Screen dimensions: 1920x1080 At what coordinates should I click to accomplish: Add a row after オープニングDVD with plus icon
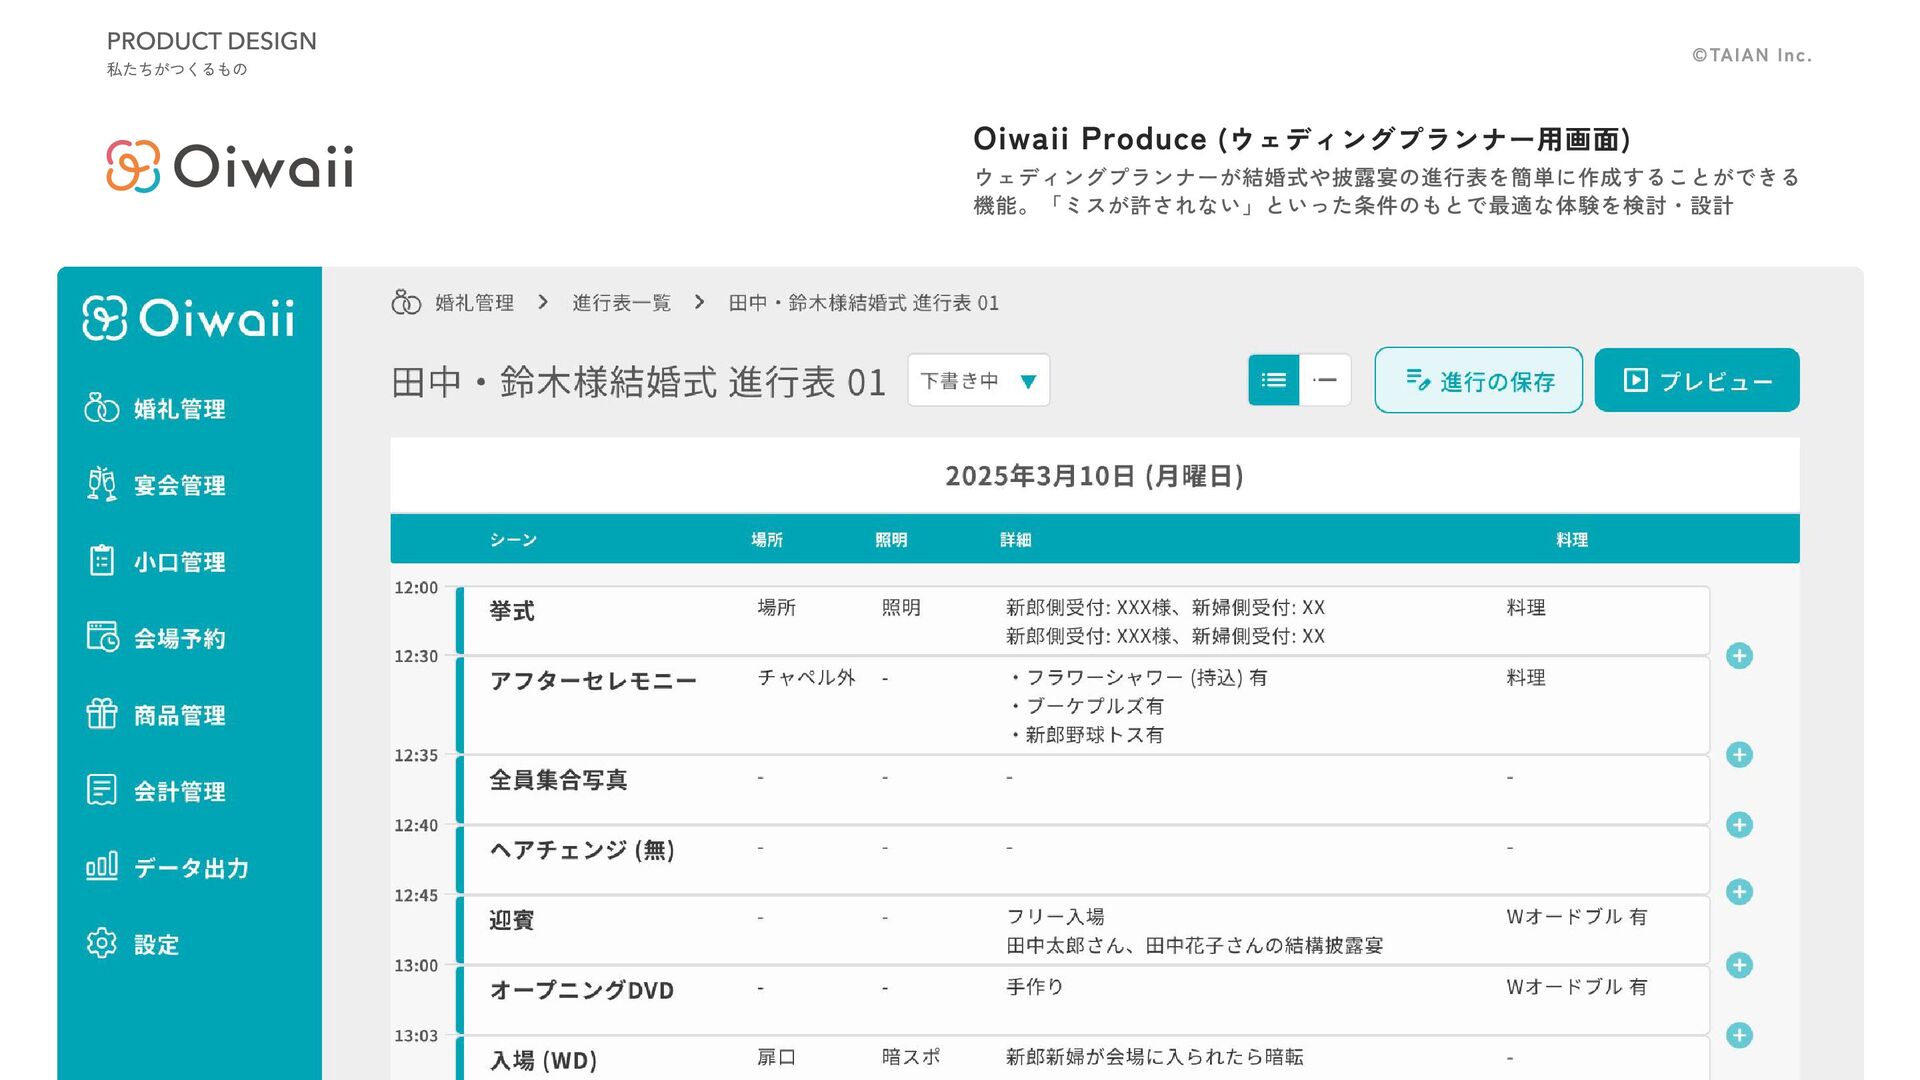point(1739,1035)
